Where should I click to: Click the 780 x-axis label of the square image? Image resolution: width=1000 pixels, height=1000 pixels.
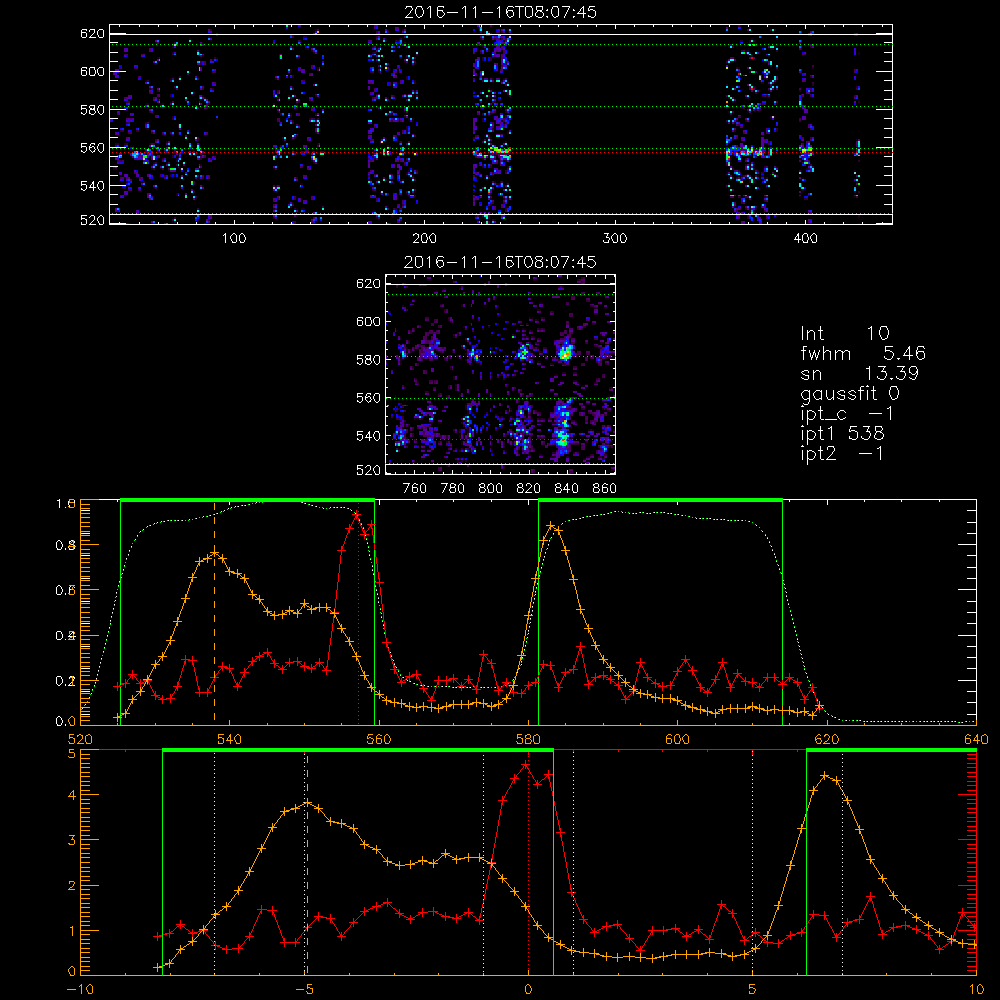[x=453, y=489]
